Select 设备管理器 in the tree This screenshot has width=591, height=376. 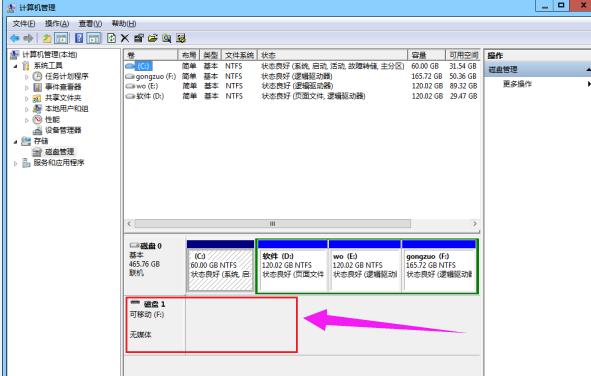63,130
